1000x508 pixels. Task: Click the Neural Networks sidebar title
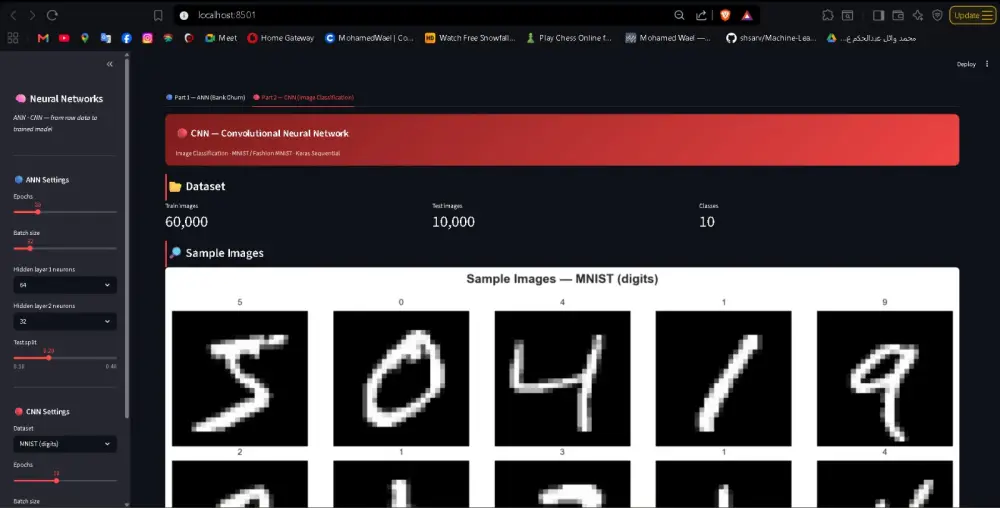tap(66, 99)
